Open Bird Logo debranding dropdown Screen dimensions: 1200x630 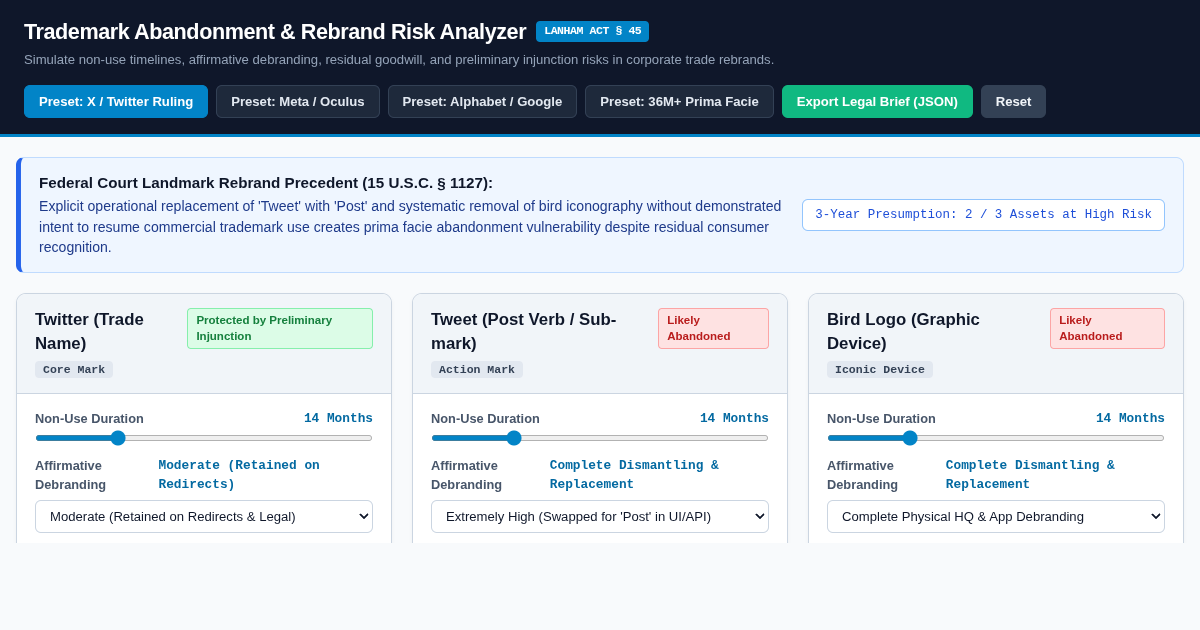tap(996, 516)
